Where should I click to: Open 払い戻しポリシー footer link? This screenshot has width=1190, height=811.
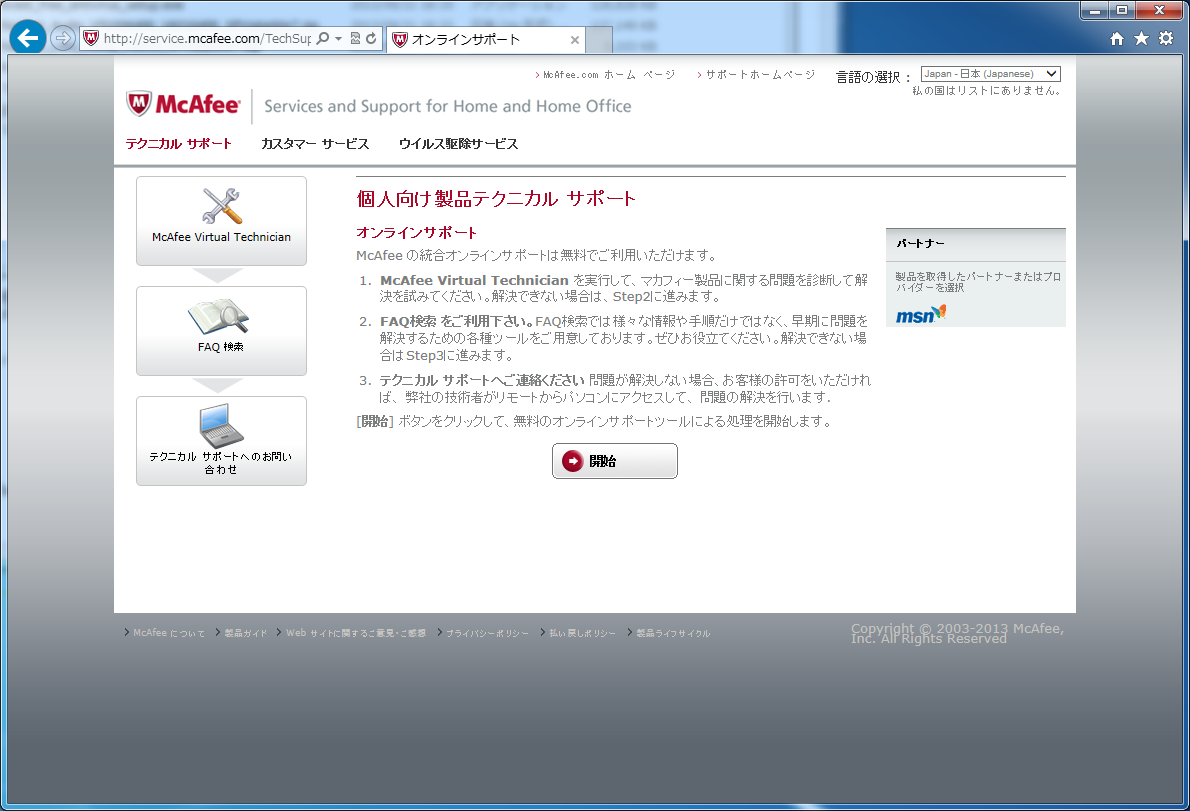point(583,633)
